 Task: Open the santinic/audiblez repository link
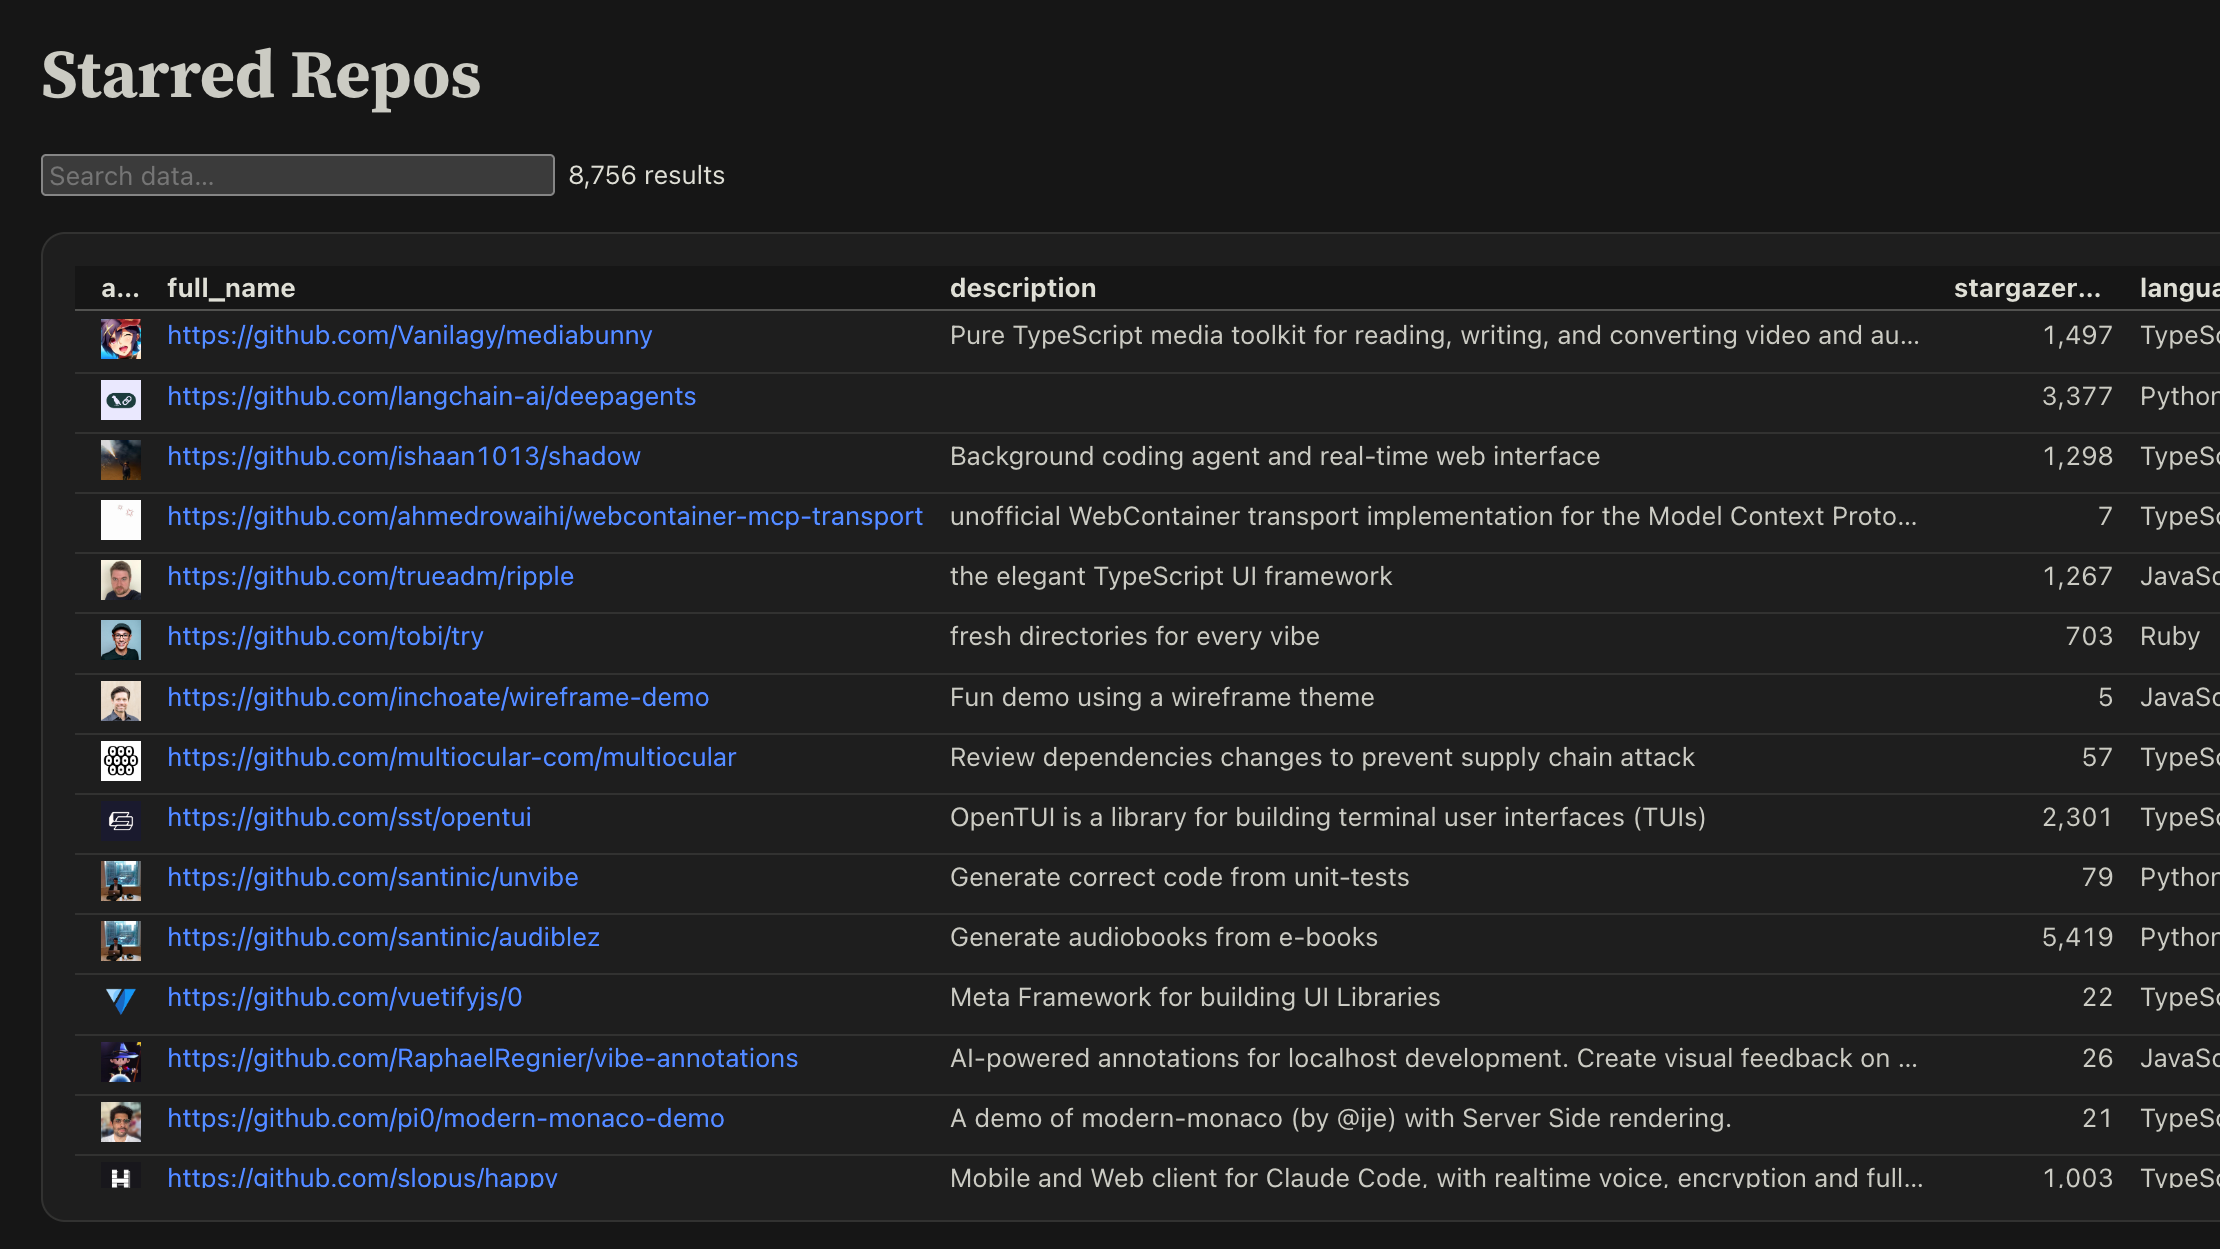(x=383, y=937)
